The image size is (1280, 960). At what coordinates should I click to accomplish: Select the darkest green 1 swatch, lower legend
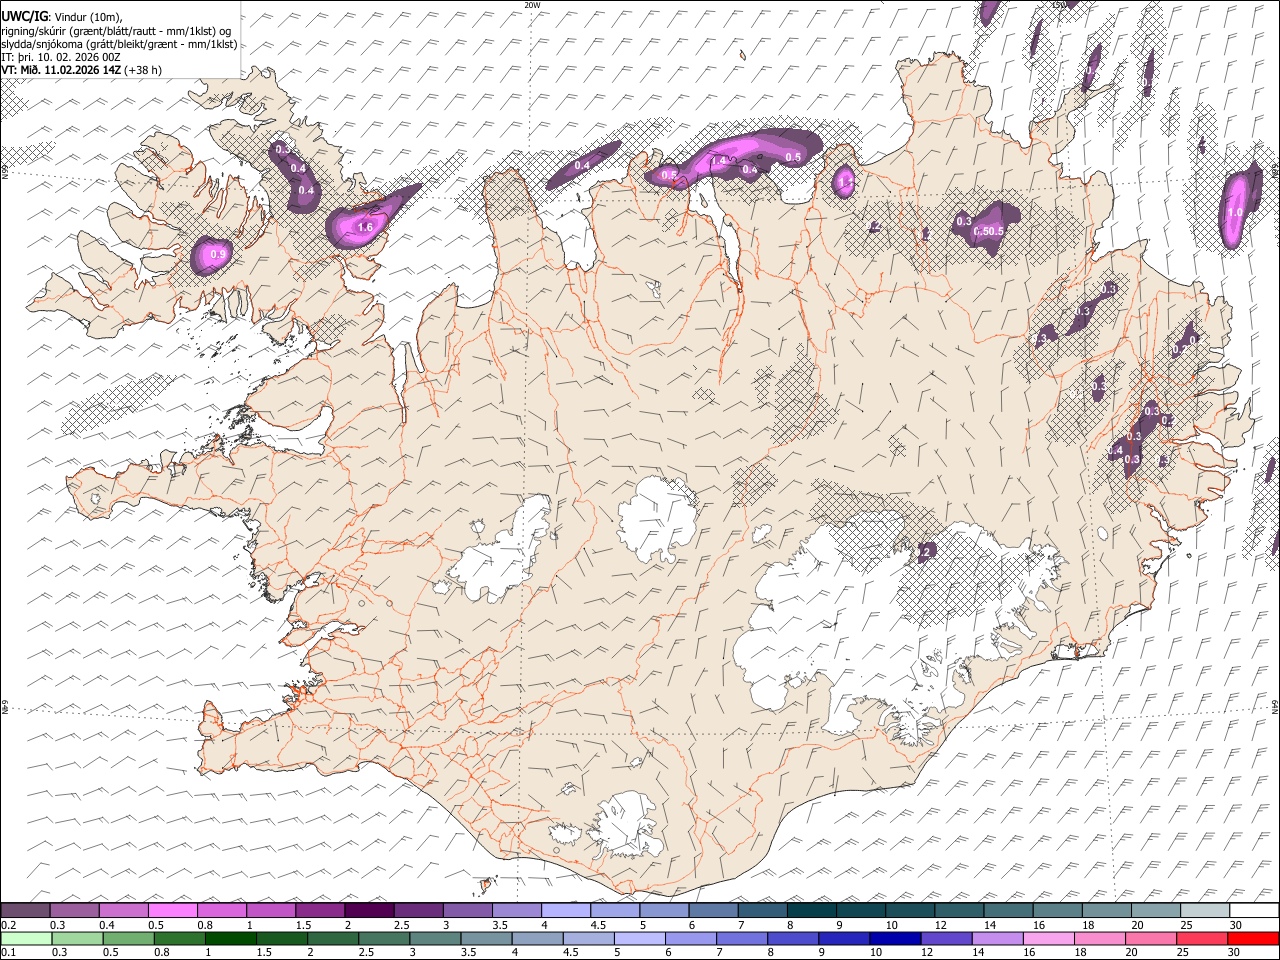229,938
